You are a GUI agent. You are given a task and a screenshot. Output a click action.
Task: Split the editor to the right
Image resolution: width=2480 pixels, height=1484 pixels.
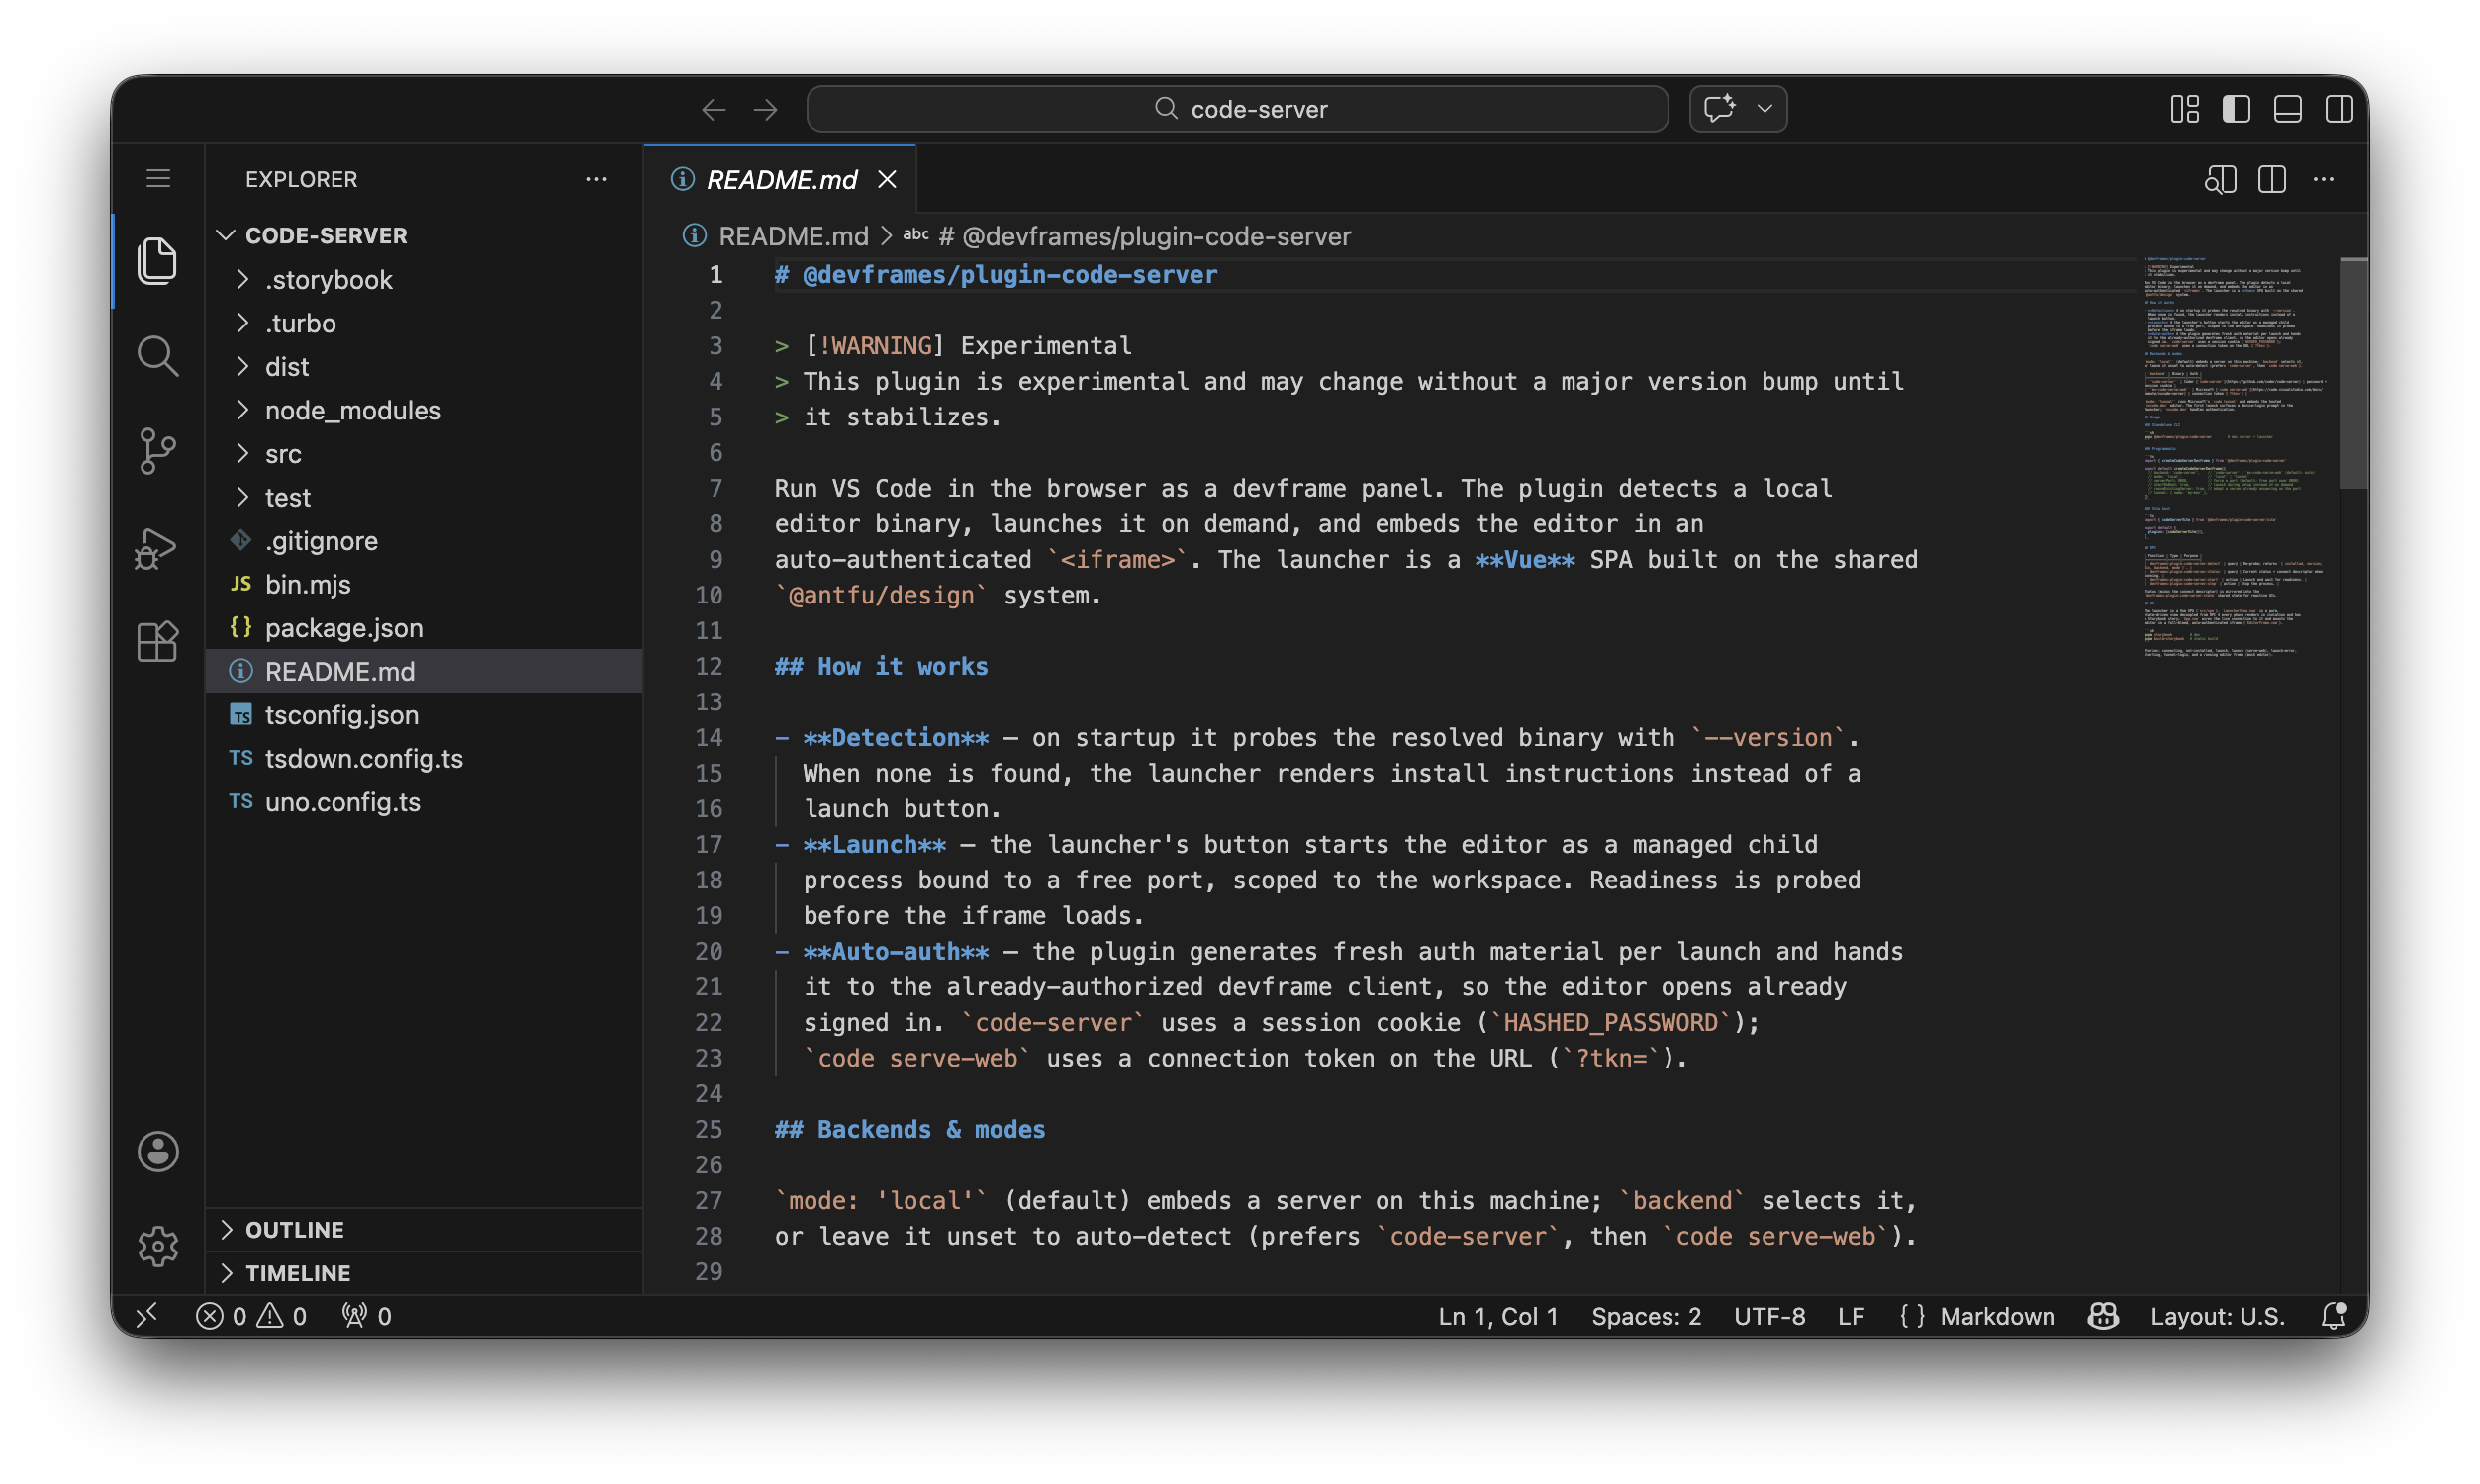(2272, 180)
